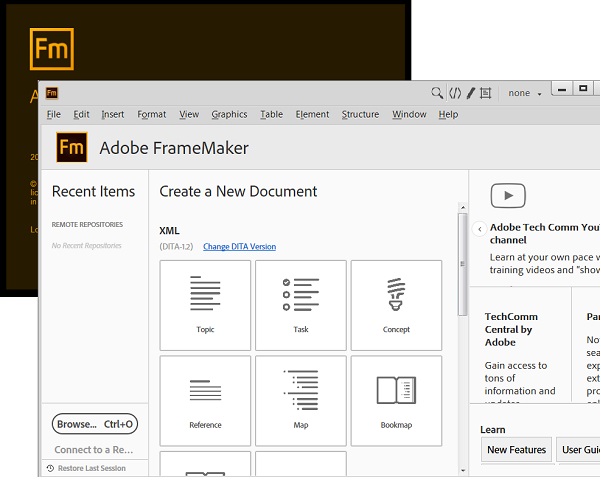Open the Element menu
The height and width of the screenshot is (500, 601).
pos(312,114)
